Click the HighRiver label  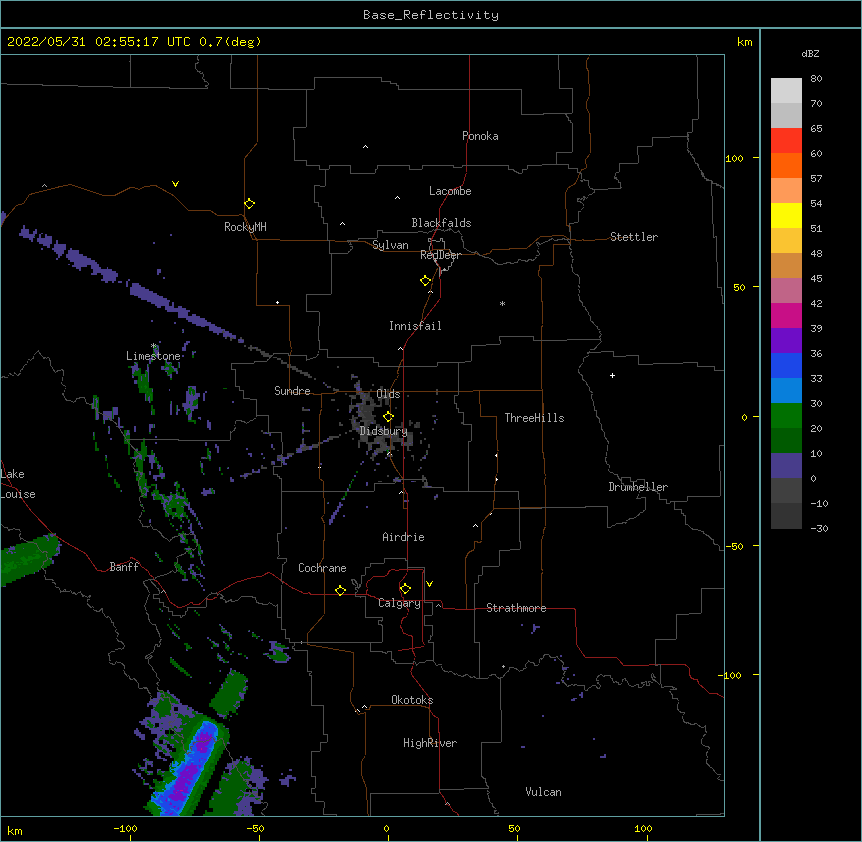[430, 743]
